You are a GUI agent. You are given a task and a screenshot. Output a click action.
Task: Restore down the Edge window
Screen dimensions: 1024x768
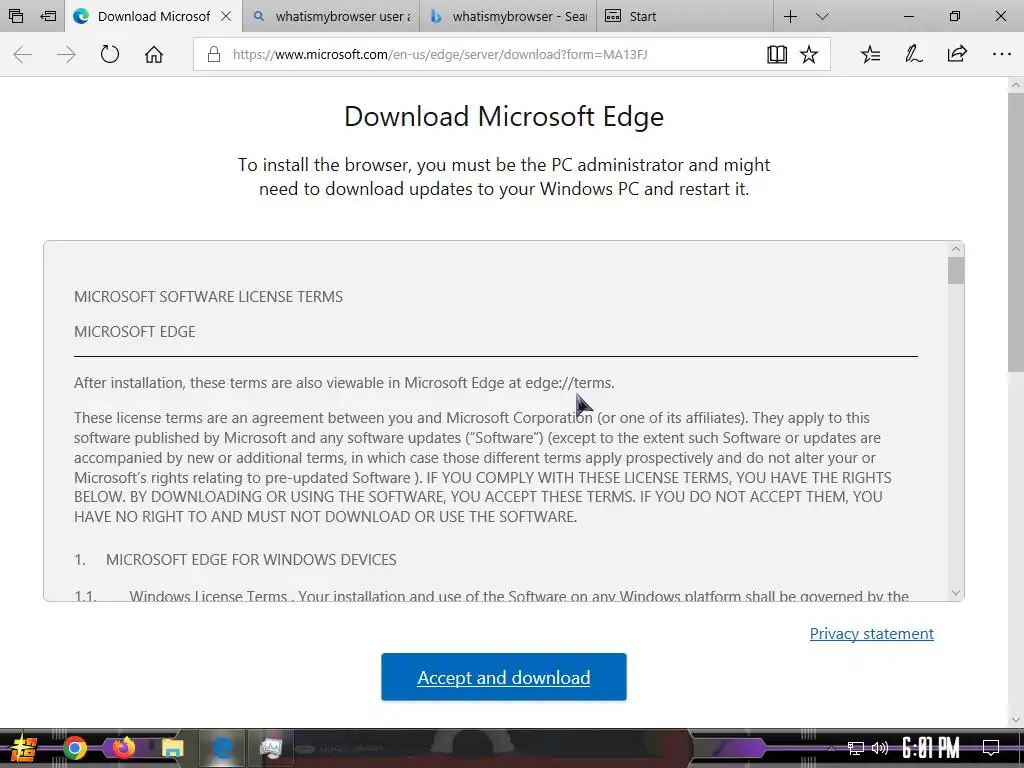click(x=955, y=16)
